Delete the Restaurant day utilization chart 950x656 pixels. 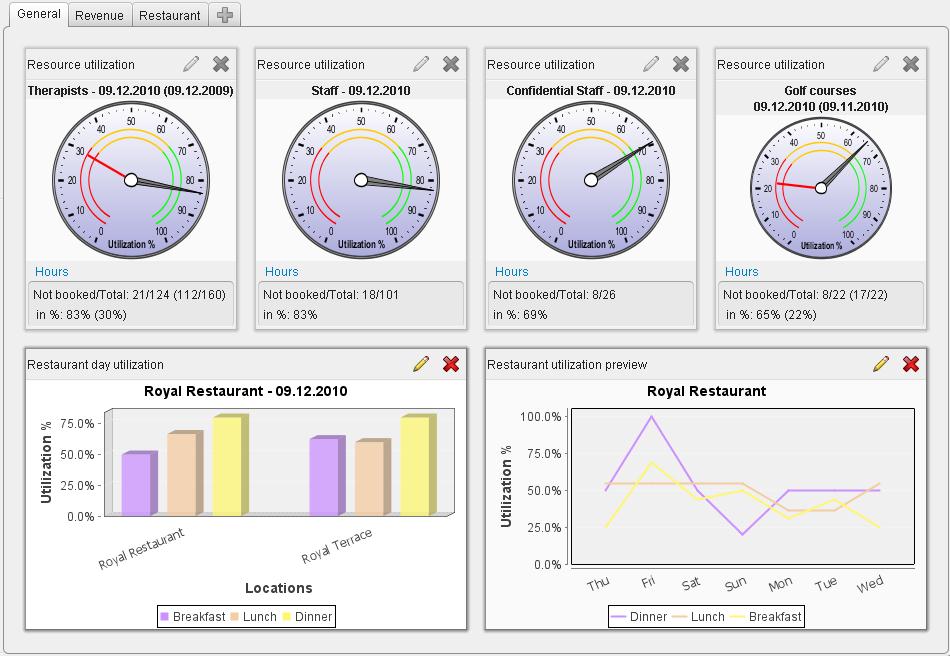[451, 364]
